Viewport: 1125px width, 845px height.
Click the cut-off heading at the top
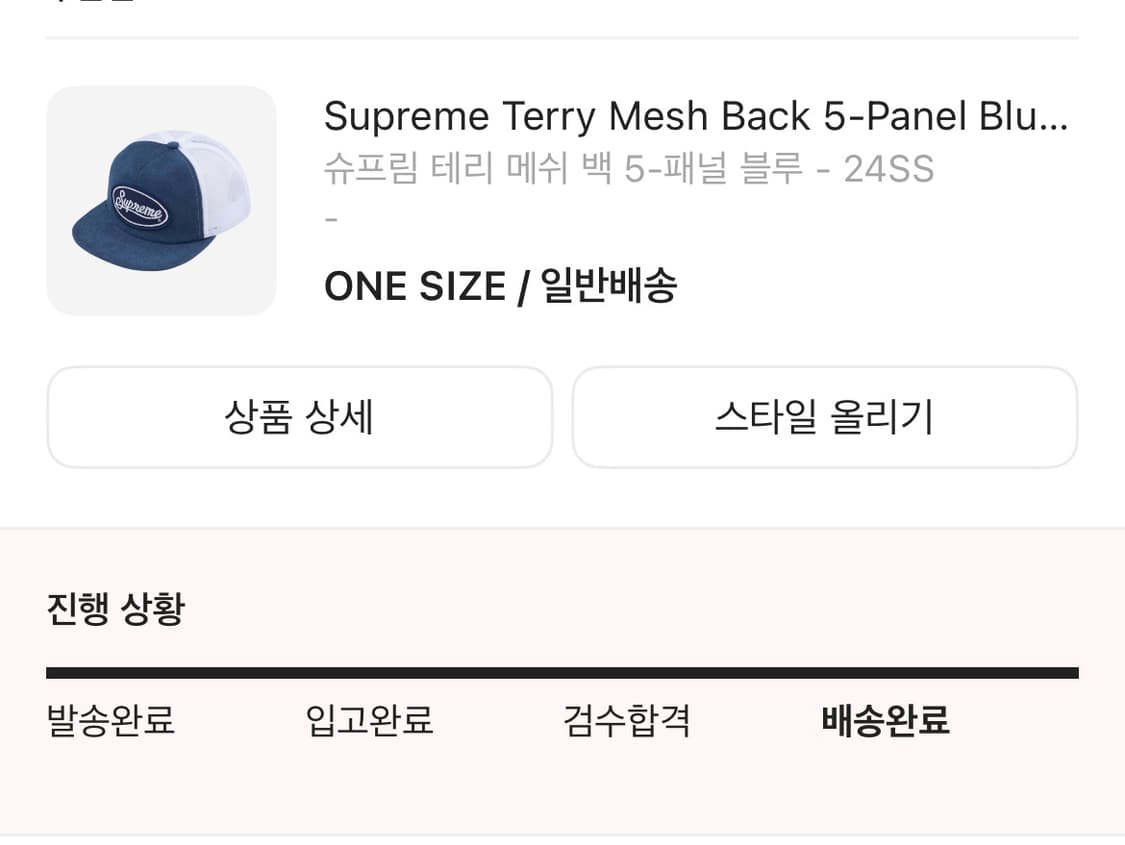[92, 4]
